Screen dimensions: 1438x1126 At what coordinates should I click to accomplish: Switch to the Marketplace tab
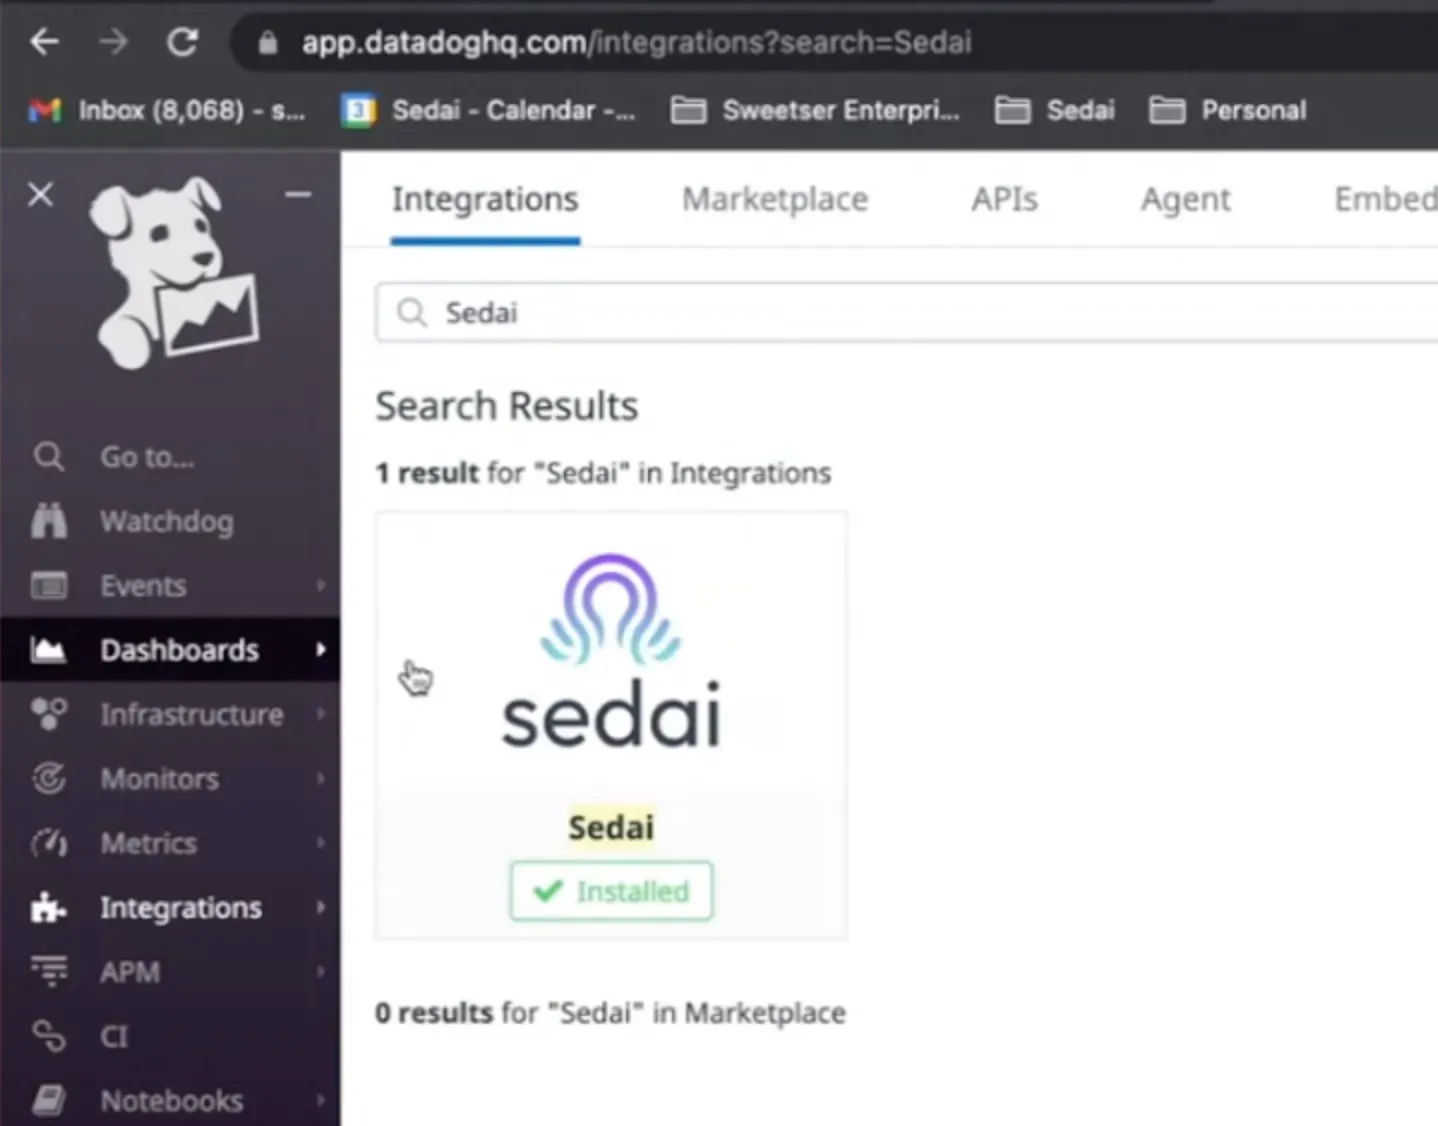tap(775, 199)
